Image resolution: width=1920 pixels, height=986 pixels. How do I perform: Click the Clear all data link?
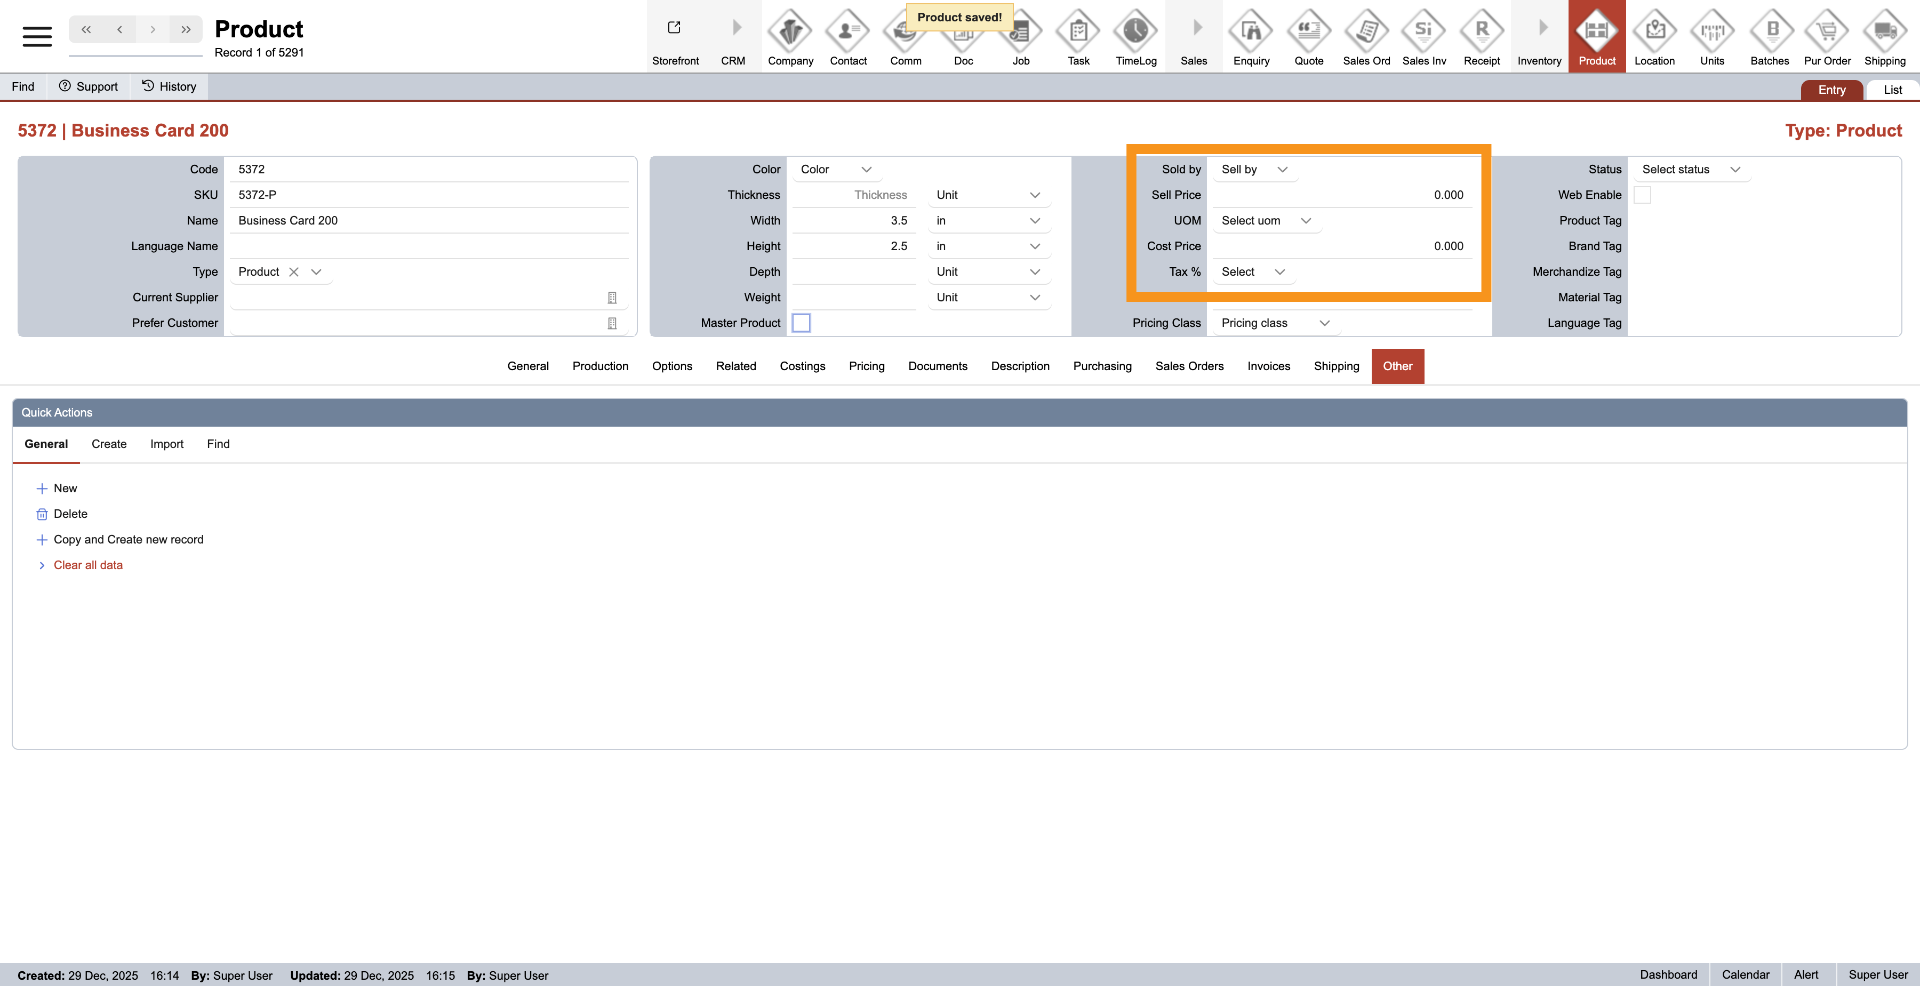click(88, 565)
